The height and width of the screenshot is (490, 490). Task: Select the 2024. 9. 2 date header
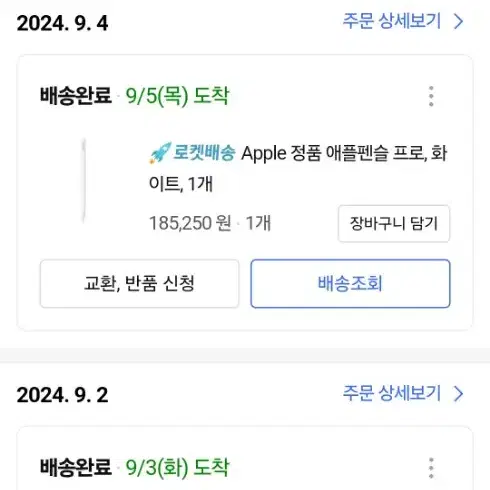point(62,395)
